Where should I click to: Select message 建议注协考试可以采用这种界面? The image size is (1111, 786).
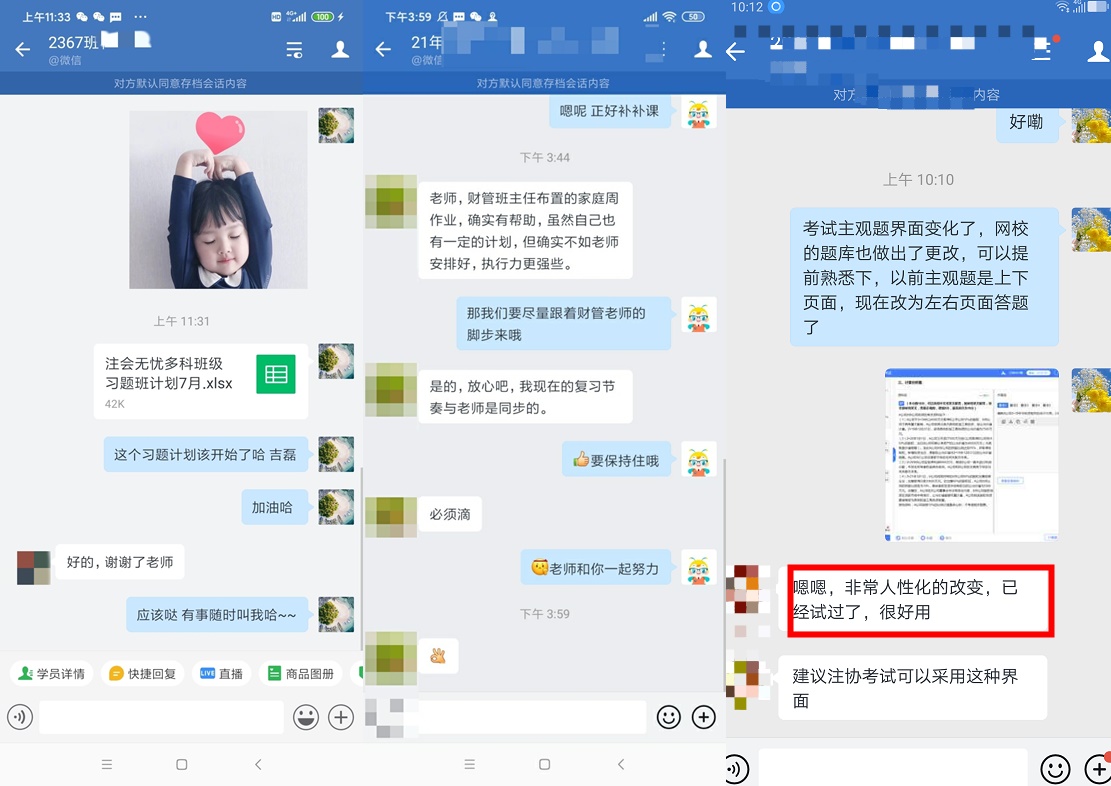(913, 687)
